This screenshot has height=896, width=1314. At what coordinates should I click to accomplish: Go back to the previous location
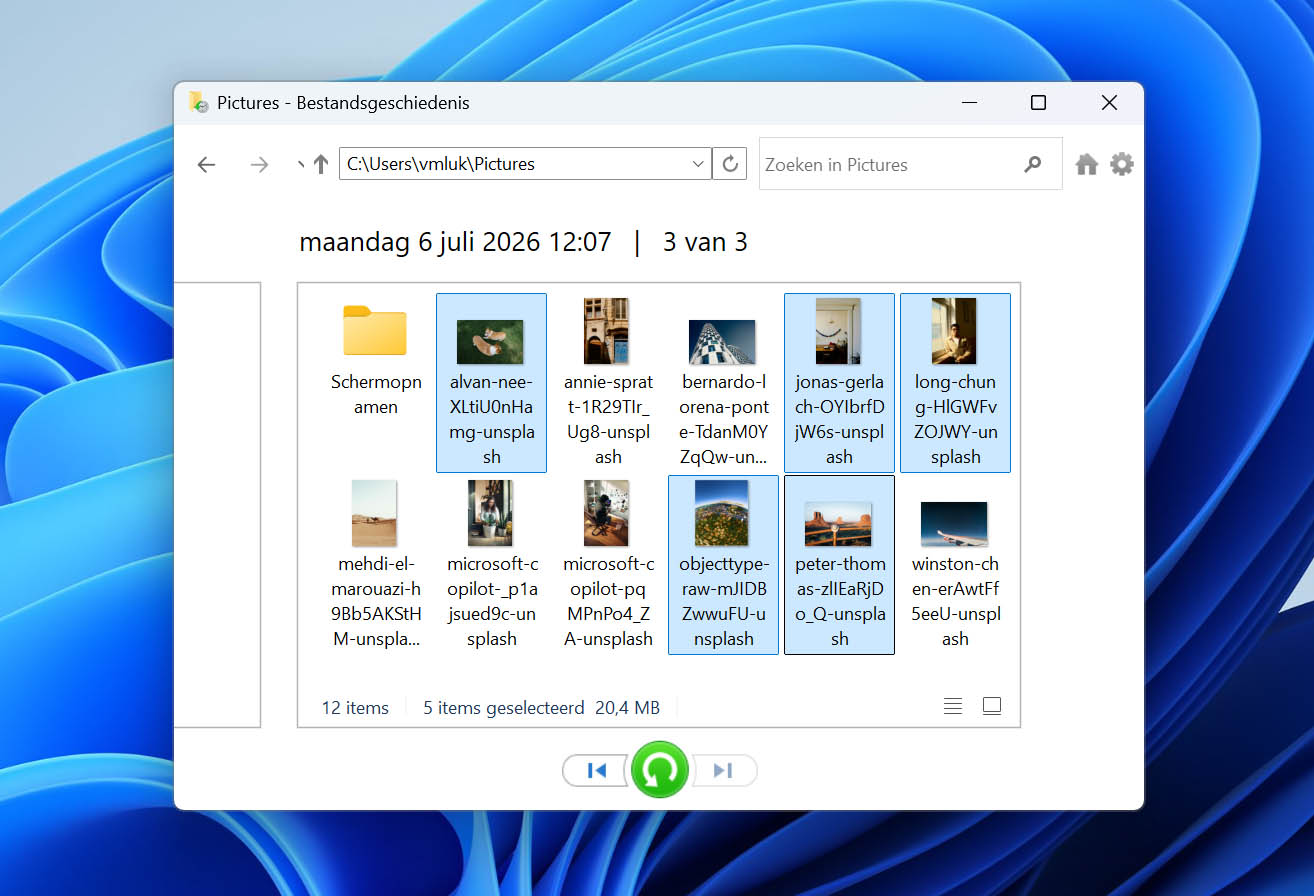click(x=207, y=165)
